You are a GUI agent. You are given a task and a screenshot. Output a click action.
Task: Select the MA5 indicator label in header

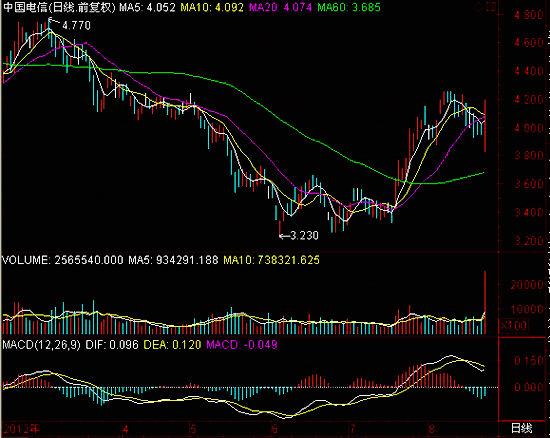pyautogui.click(x=147, y=7)
